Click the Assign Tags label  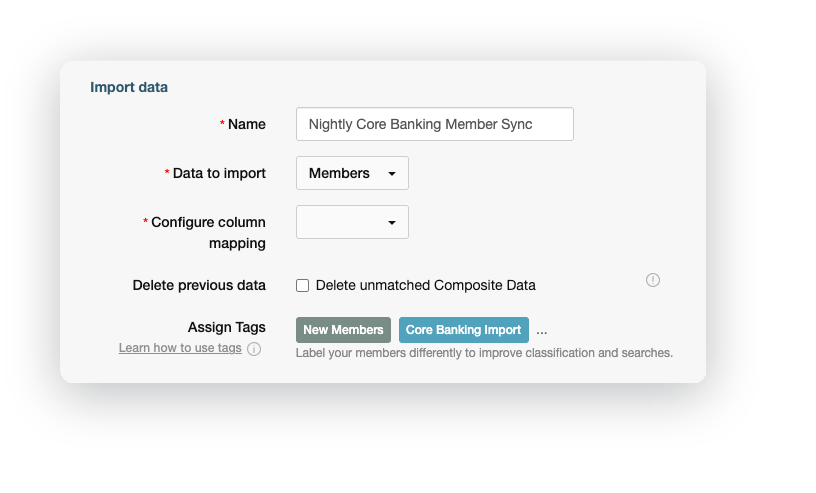226,327
